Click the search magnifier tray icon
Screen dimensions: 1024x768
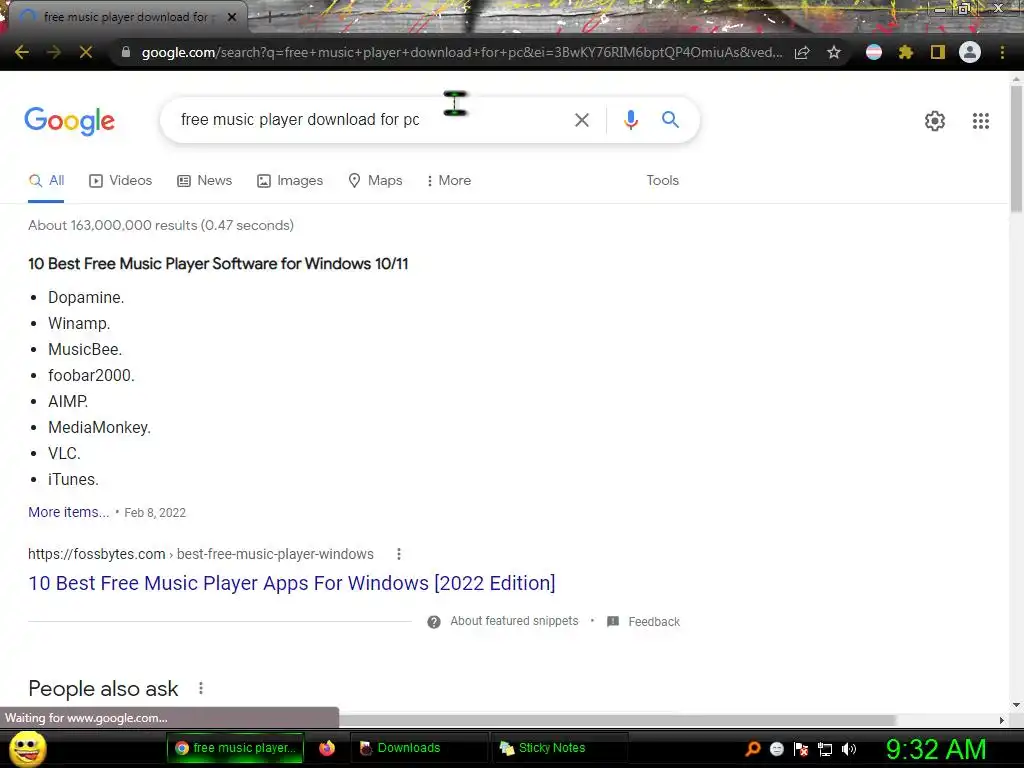click(753, 748)
